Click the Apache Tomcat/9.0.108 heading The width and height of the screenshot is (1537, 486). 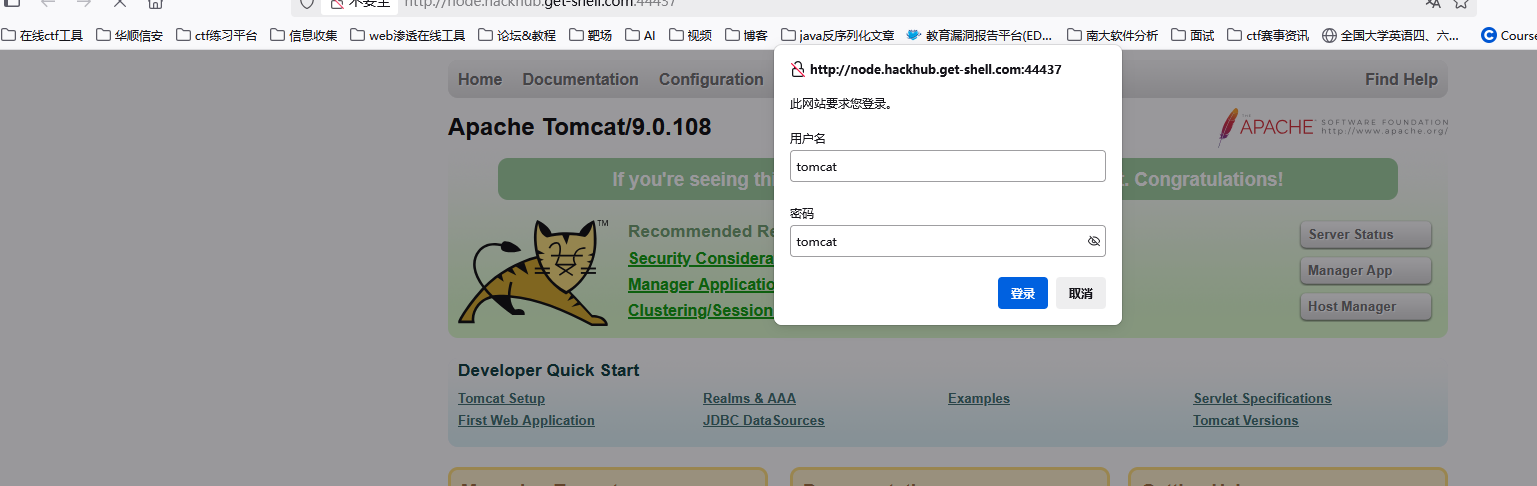[580, 127]
